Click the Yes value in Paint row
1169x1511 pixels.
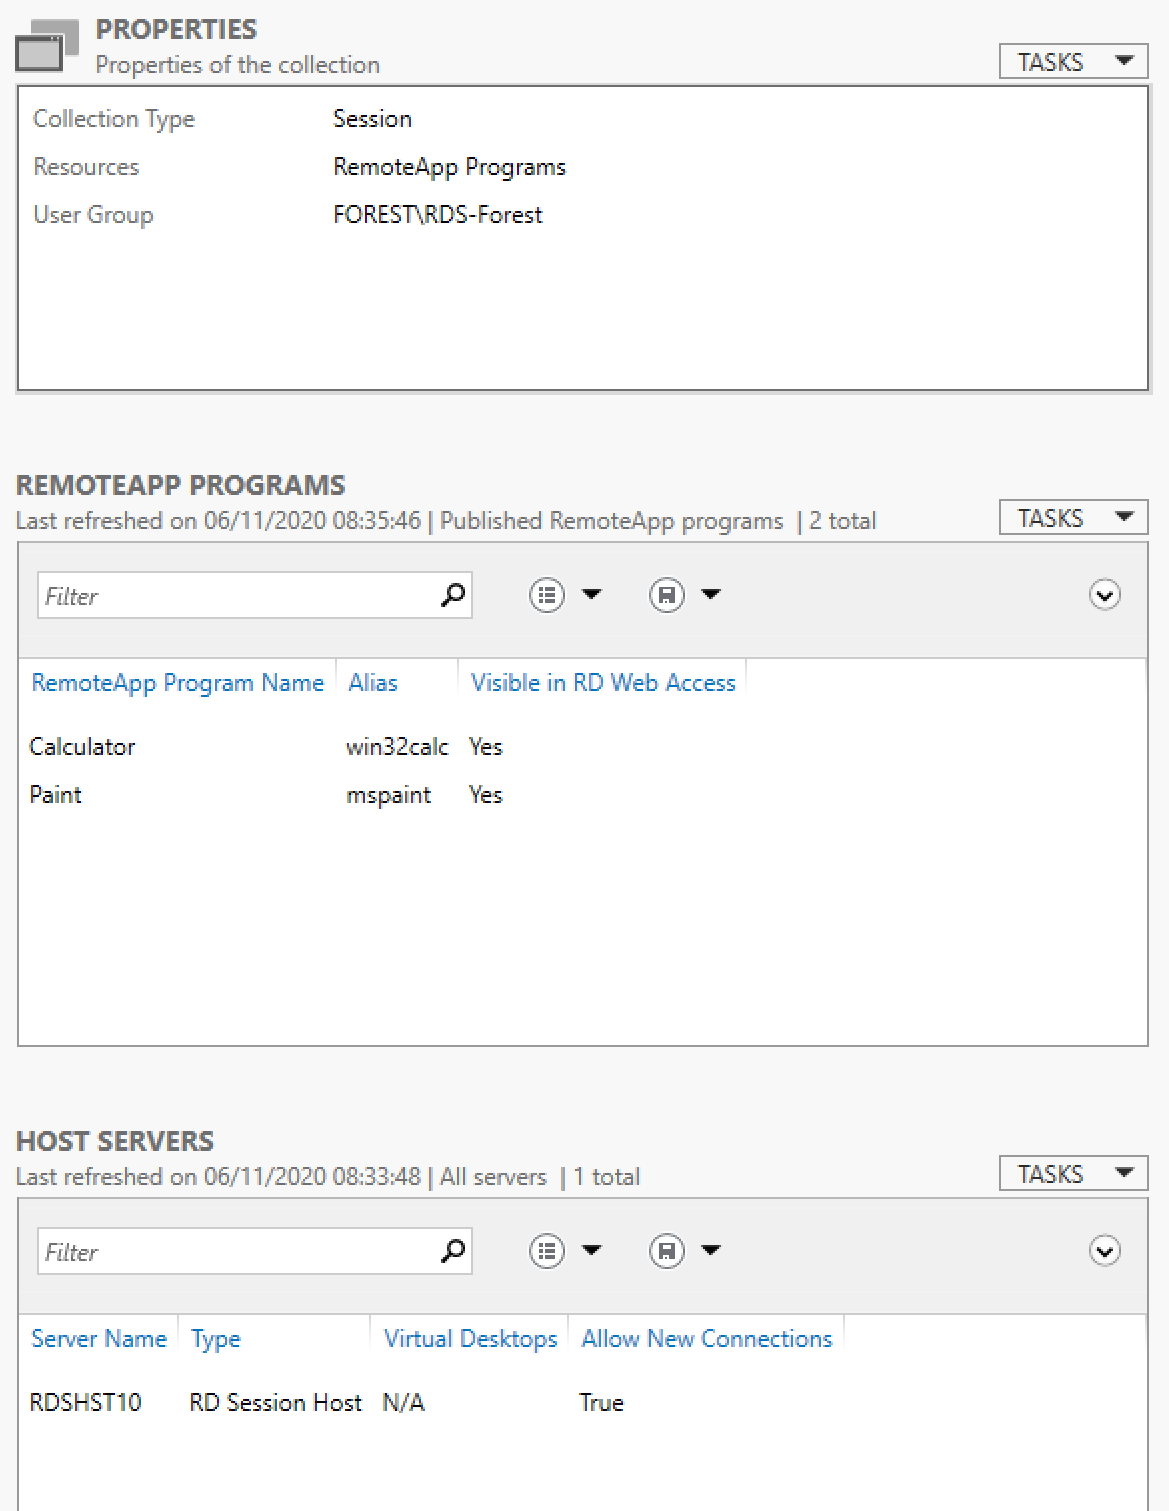(486, 795)
